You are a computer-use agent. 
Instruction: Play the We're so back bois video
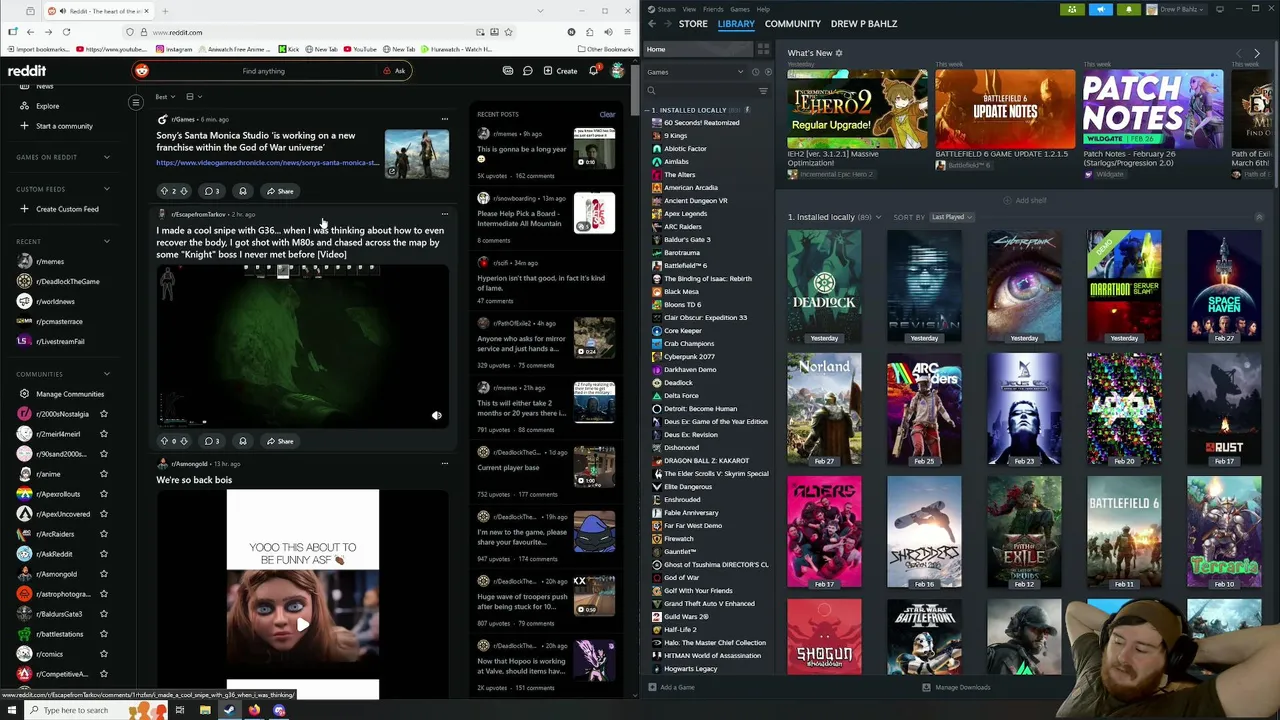tap(303, 624)
